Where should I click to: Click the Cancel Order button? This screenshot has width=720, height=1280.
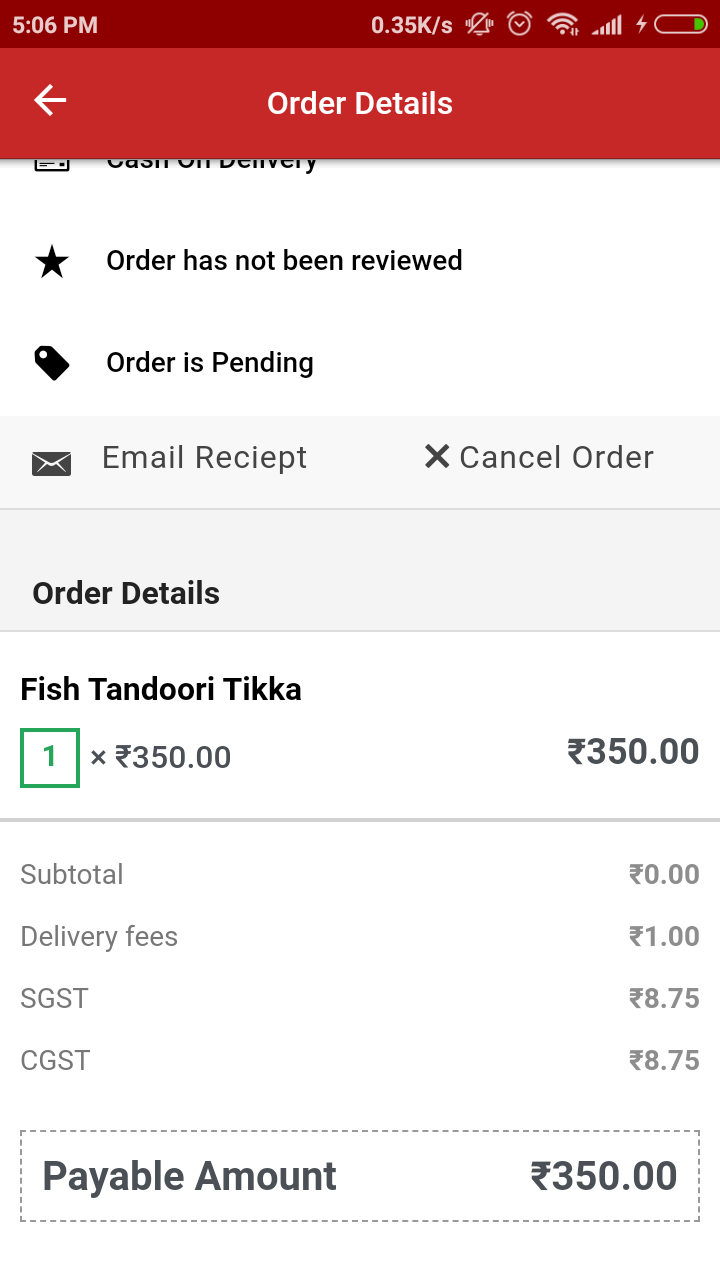click(x=539, y=458)
